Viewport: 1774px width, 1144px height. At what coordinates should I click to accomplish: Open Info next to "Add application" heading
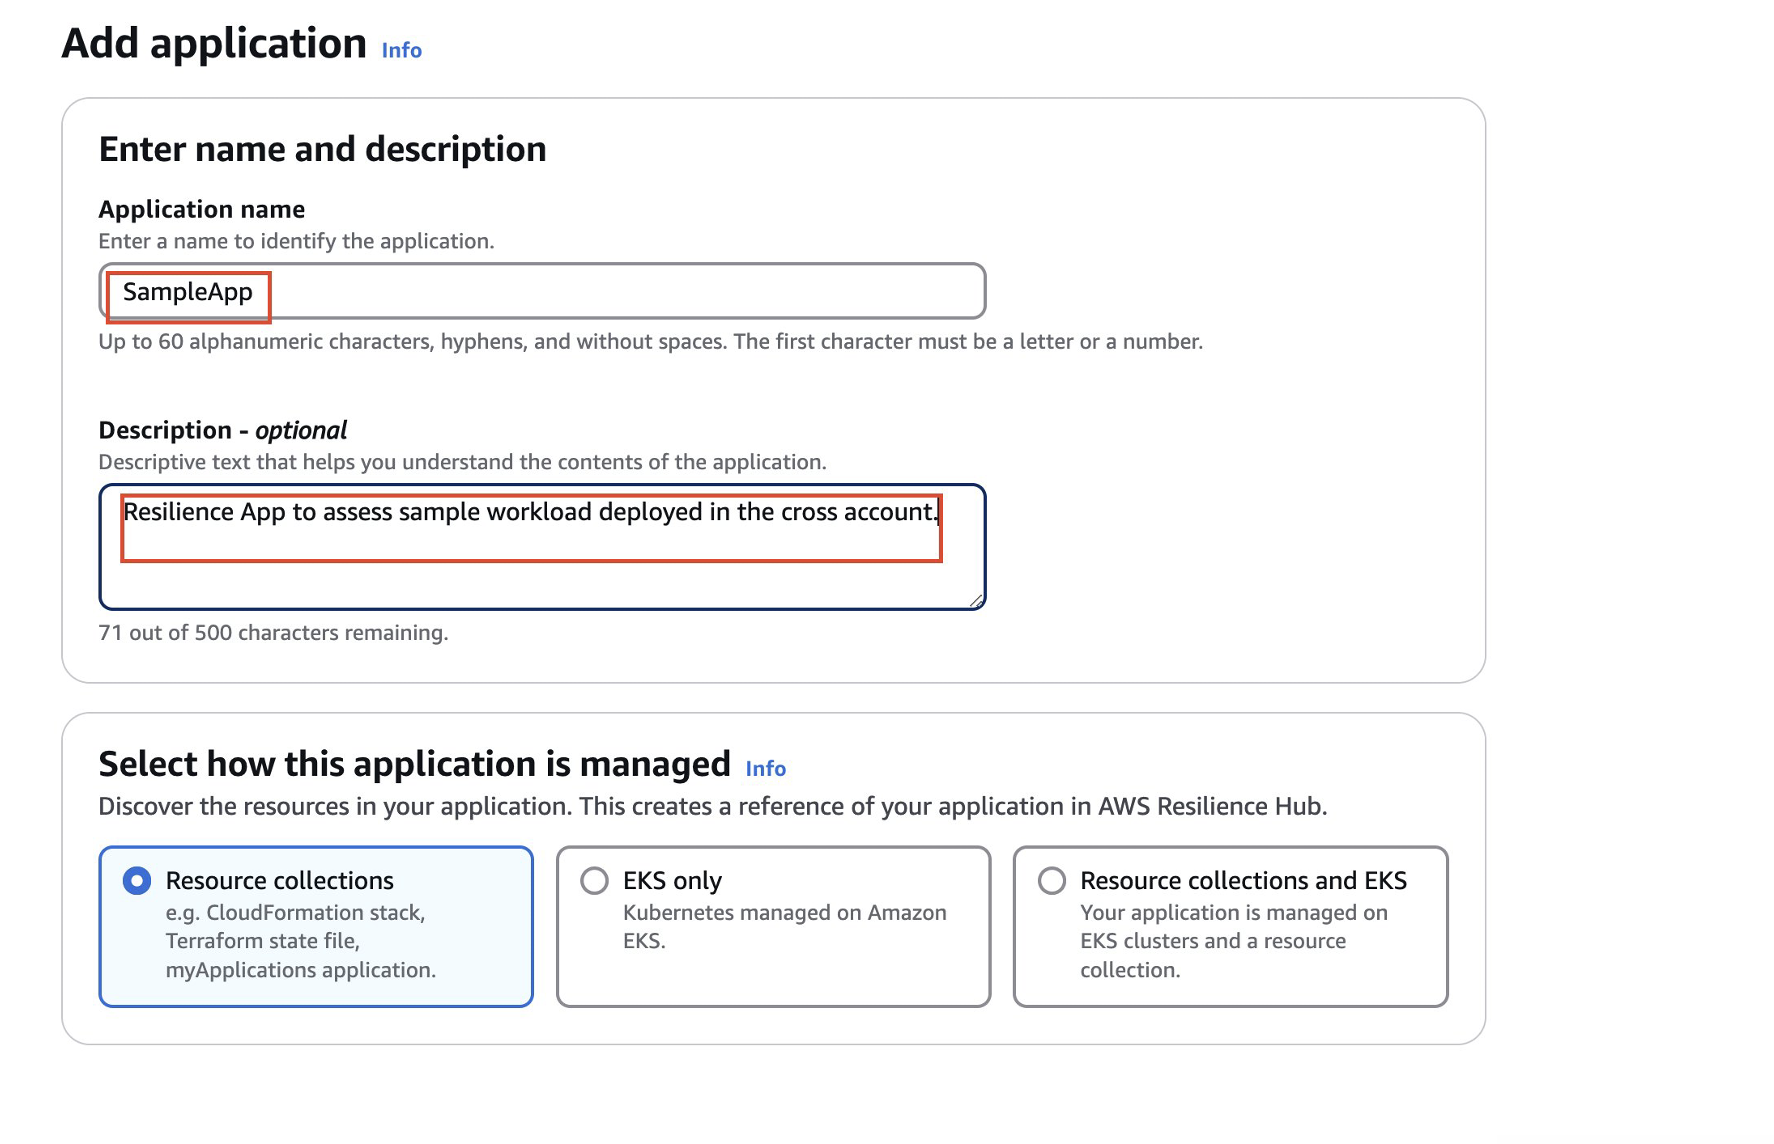click(400, 49)
